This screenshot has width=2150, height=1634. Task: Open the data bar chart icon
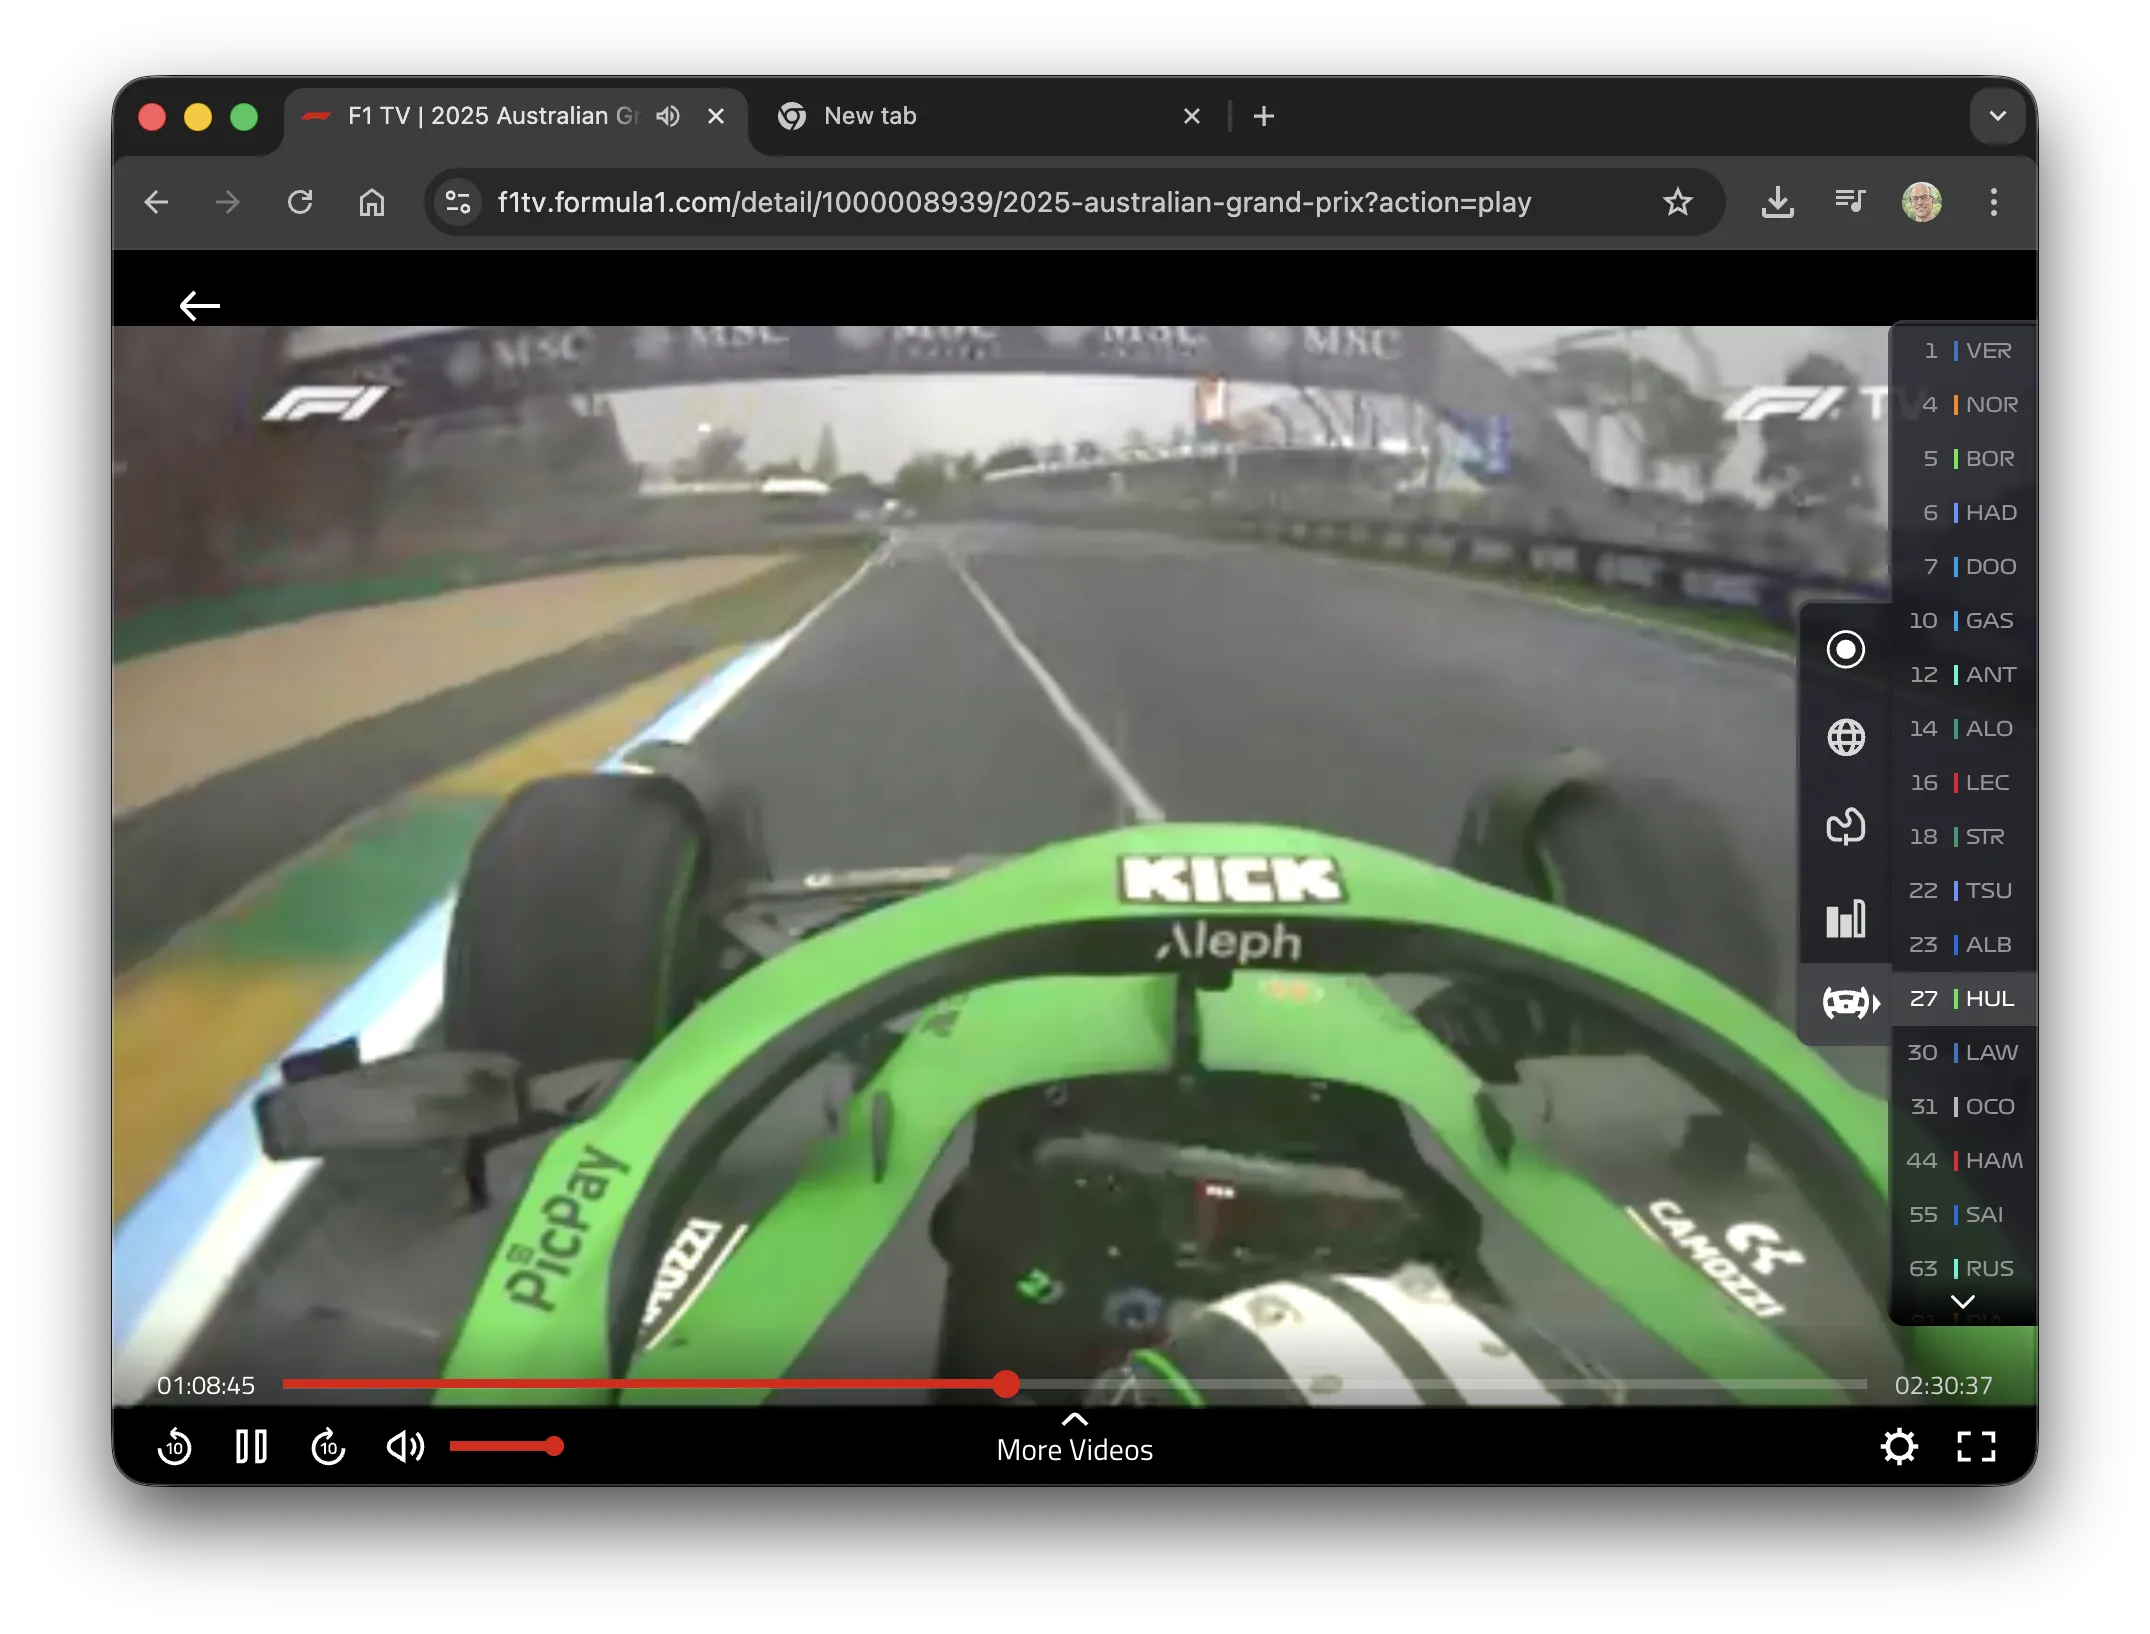coord(1846,917)
